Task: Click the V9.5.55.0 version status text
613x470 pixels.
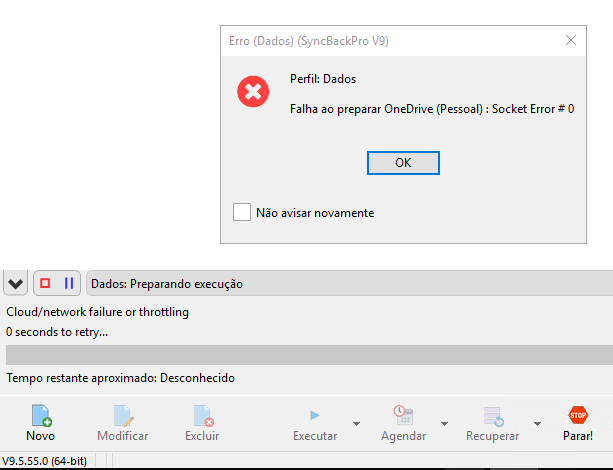Action: point(44,461)
